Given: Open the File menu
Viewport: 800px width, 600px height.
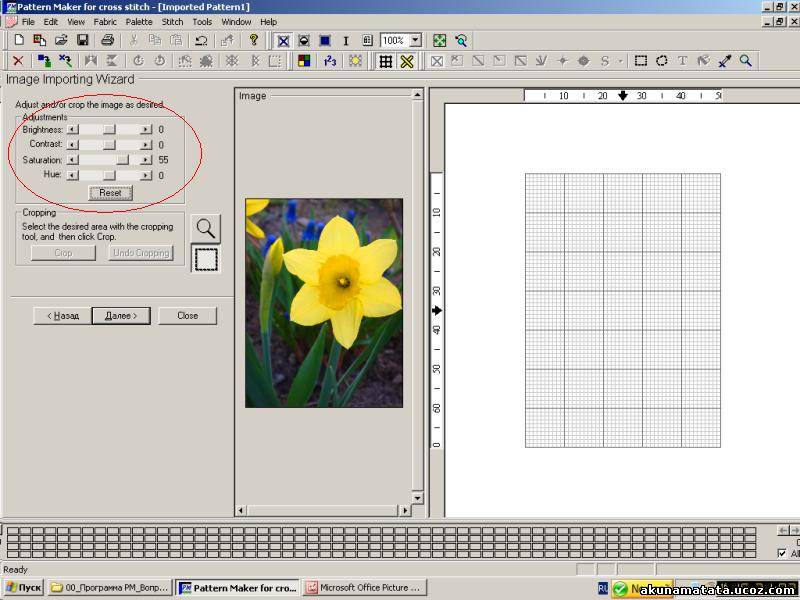Looking at the screenshot, I should tap(28, 22).
